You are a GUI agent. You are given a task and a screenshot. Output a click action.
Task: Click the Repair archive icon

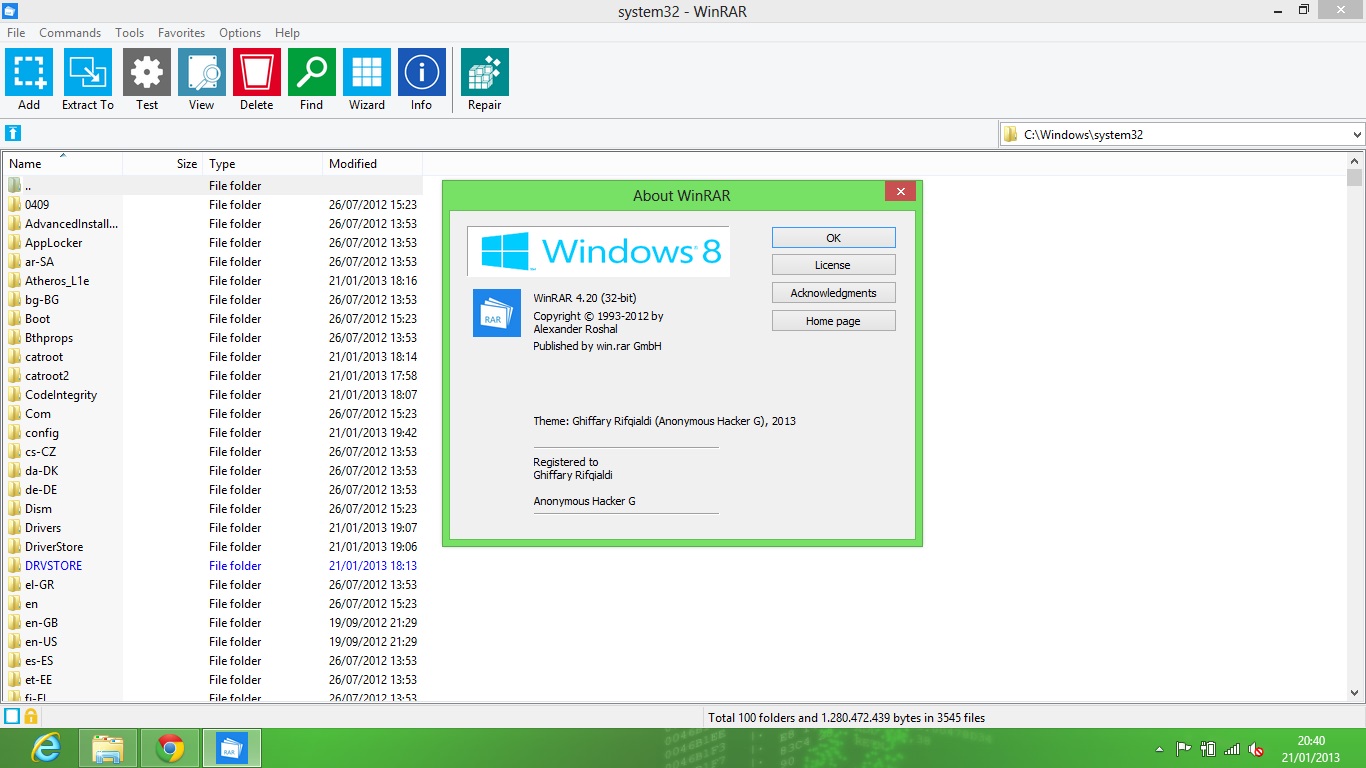(x=484, y=70)
